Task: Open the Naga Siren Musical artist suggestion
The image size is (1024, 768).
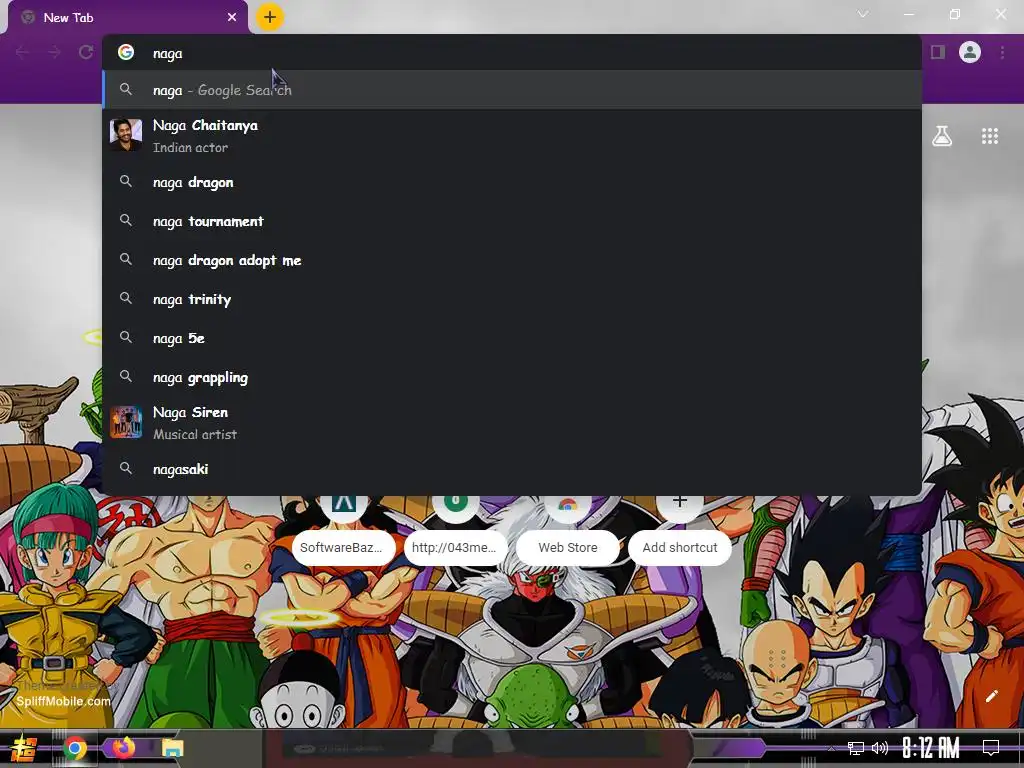Action: [x=512, y=423]
